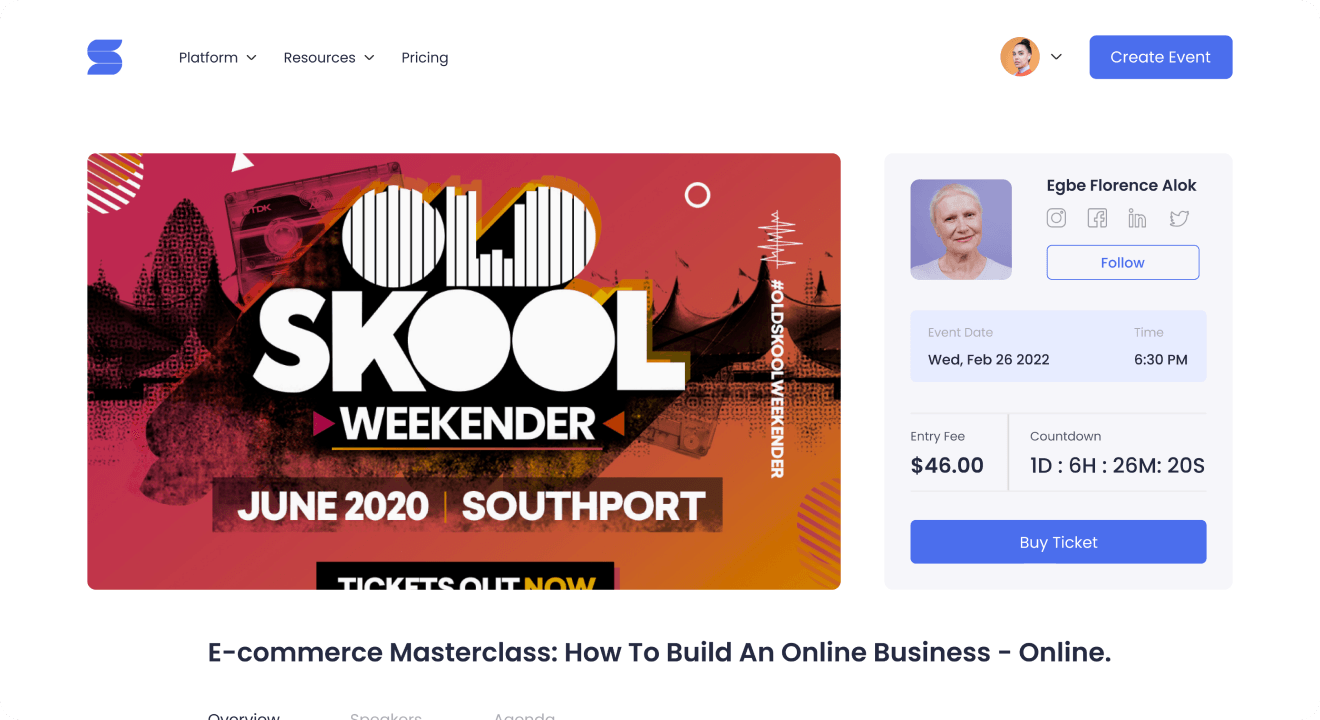Open organizer's Twitter profile icon

(x=1179, y=218)
